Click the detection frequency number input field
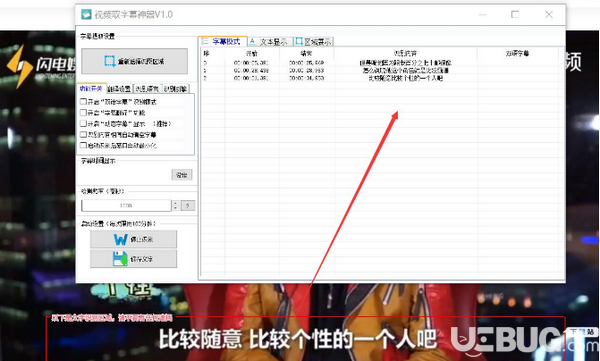Image resolution: width=600 pixels, height=361 pixels. pyautogui.click(x=126, y=206)
